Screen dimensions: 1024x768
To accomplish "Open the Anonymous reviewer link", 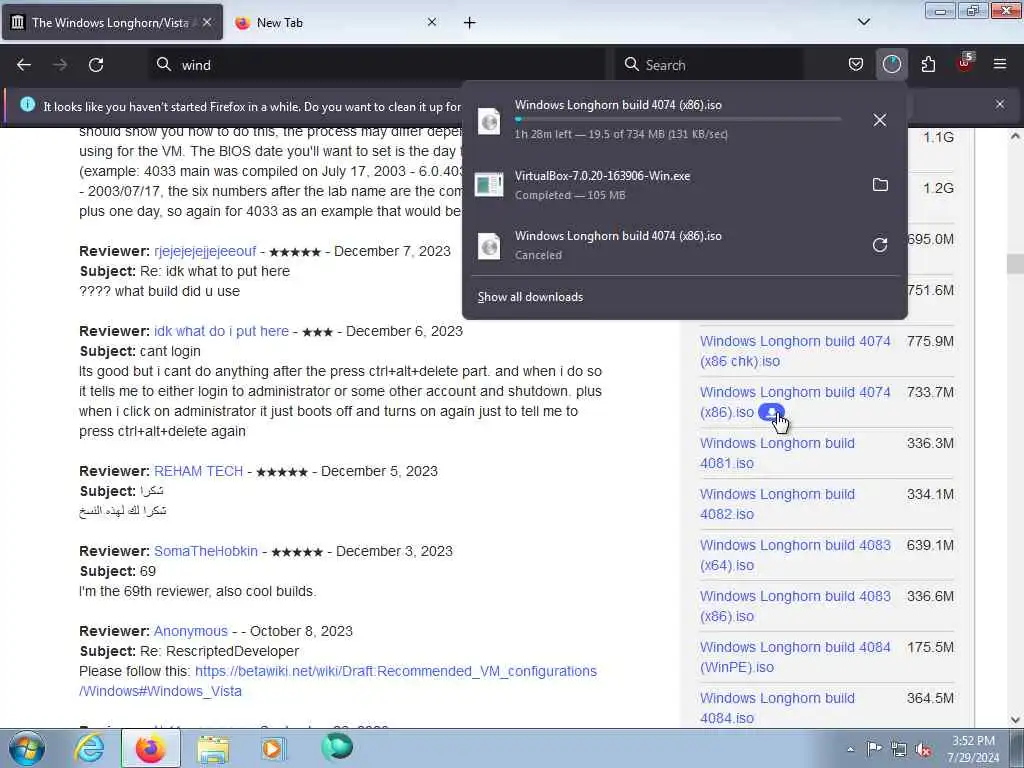I will point(191,632).
